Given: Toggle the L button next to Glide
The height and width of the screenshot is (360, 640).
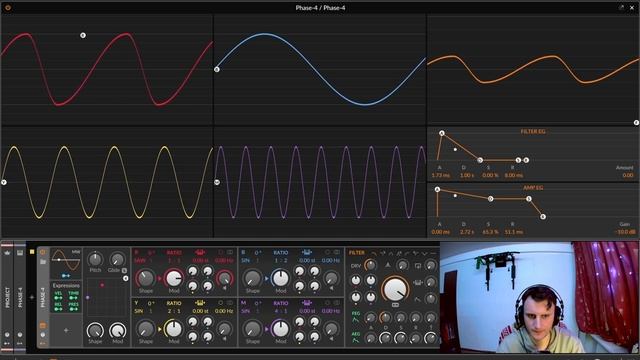Looking at the screenshot, I should tap(124, 270).
